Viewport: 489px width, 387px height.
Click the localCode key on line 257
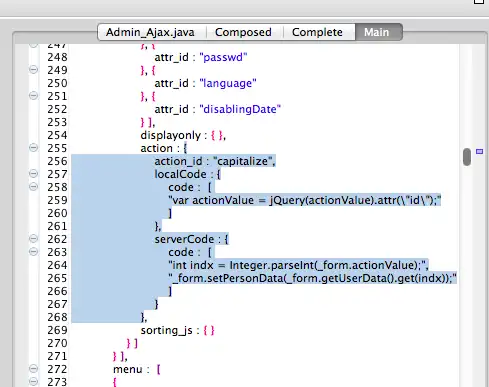(x=180, y=174)
